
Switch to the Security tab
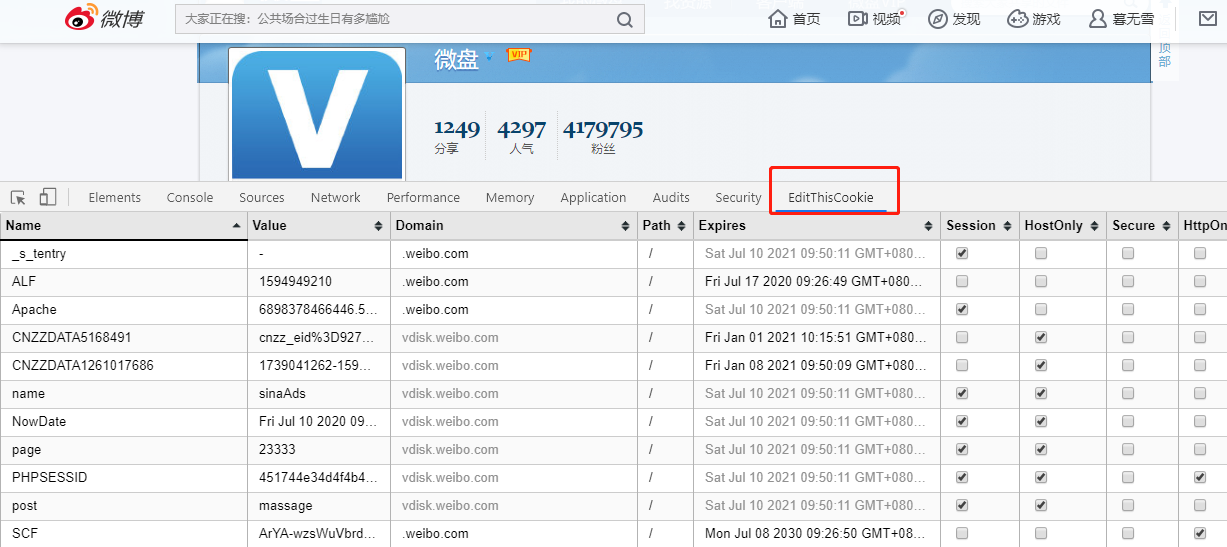point(738,197)
